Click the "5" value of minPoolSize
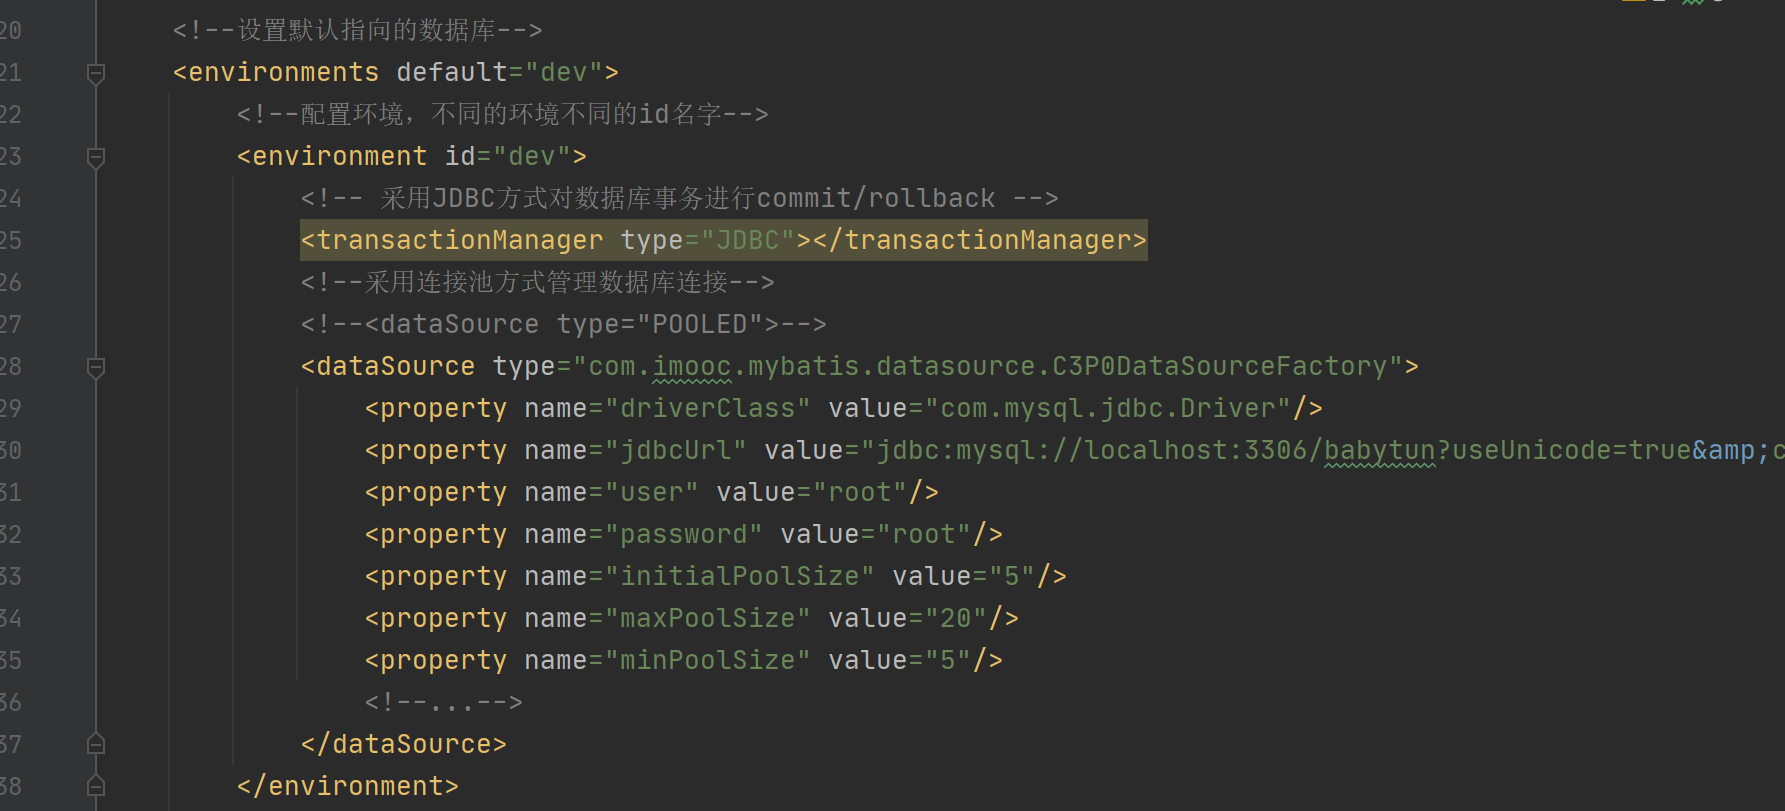 pyautogui.click(x=947, y=660)
